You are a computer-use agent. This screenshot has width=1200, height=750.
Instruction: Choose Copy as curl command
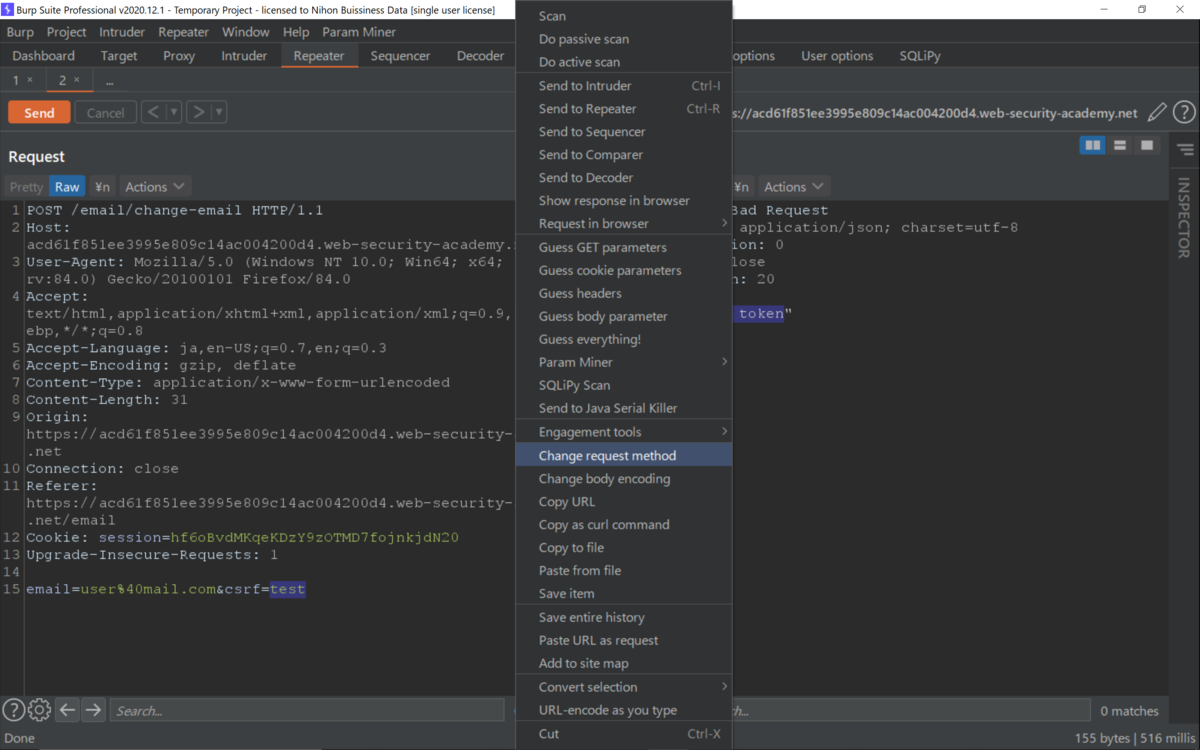coord(623,524)
